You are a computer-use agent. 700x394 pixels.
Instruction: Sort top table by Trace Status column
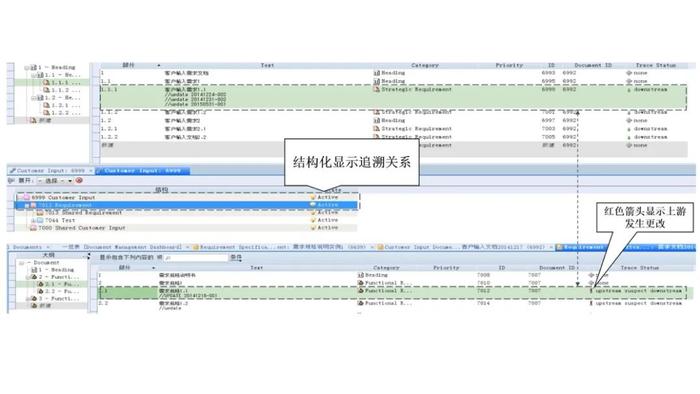click(x=656, y=65)
